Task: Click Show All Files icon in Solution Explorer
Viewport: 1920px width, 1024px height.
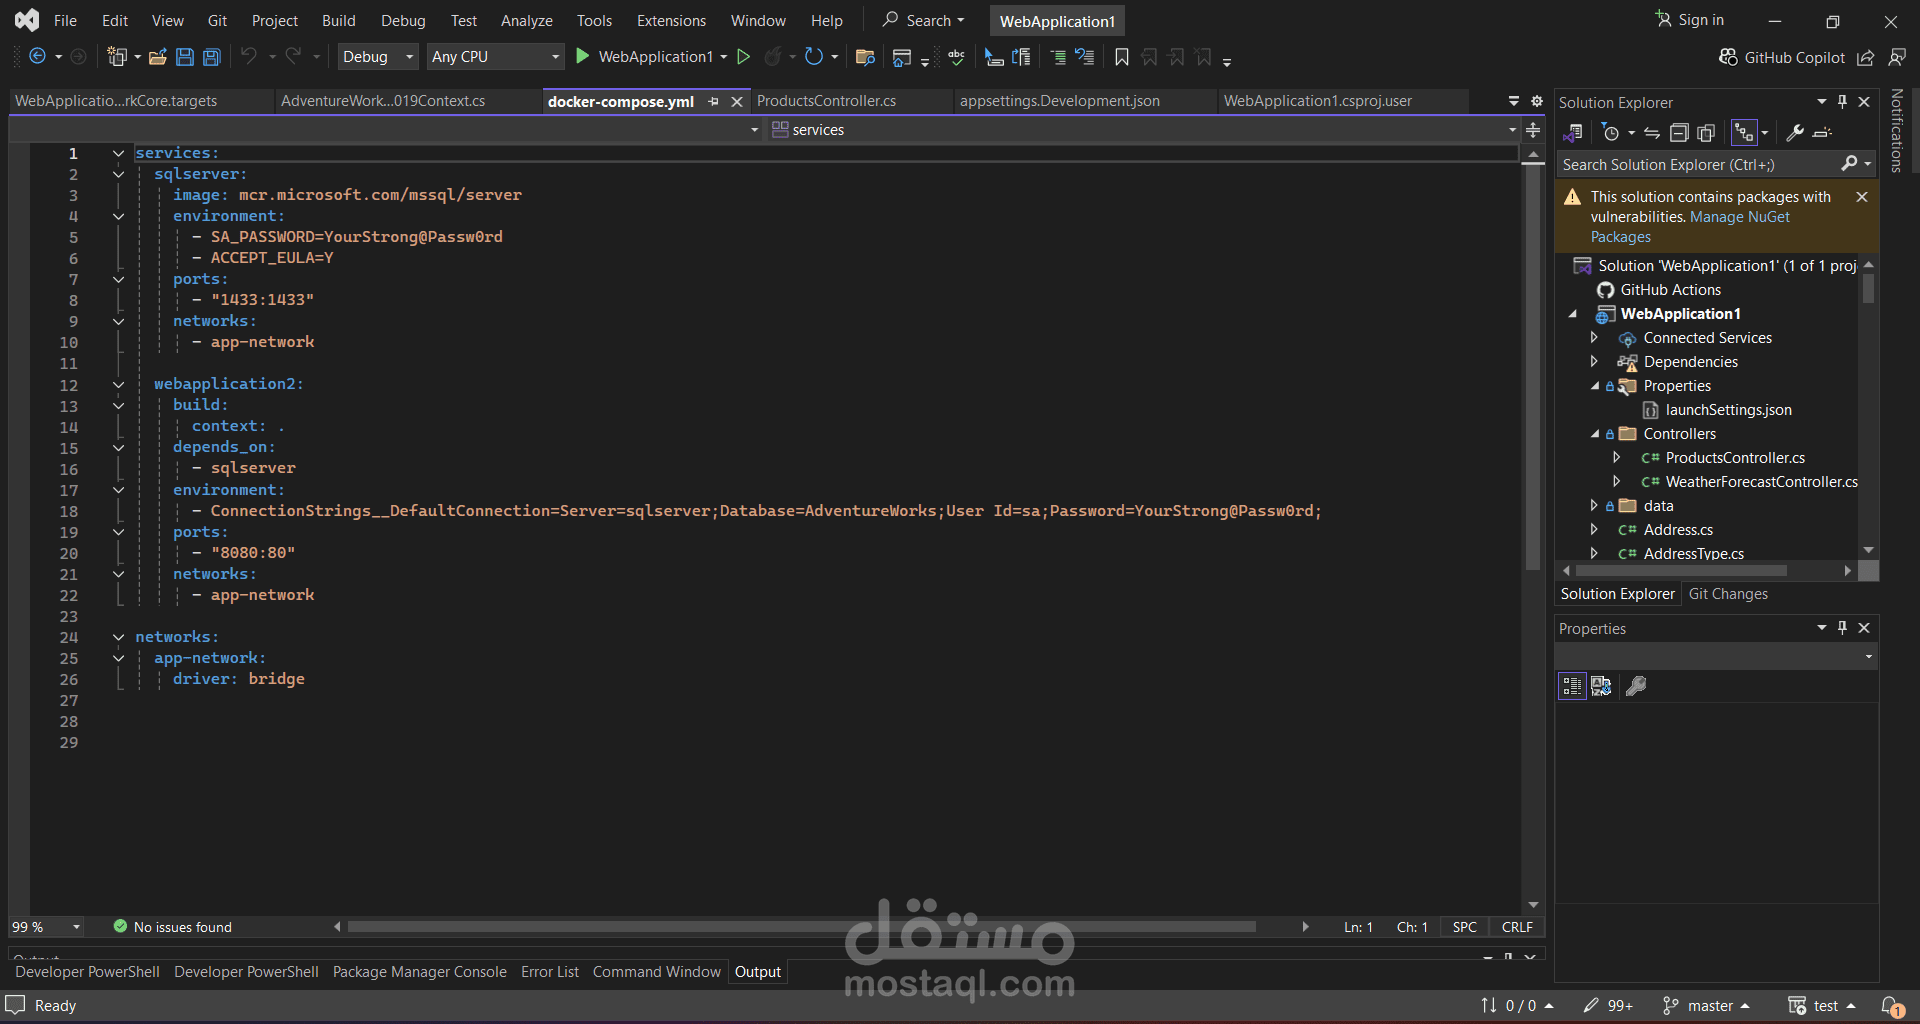Action: point(1706,133)
